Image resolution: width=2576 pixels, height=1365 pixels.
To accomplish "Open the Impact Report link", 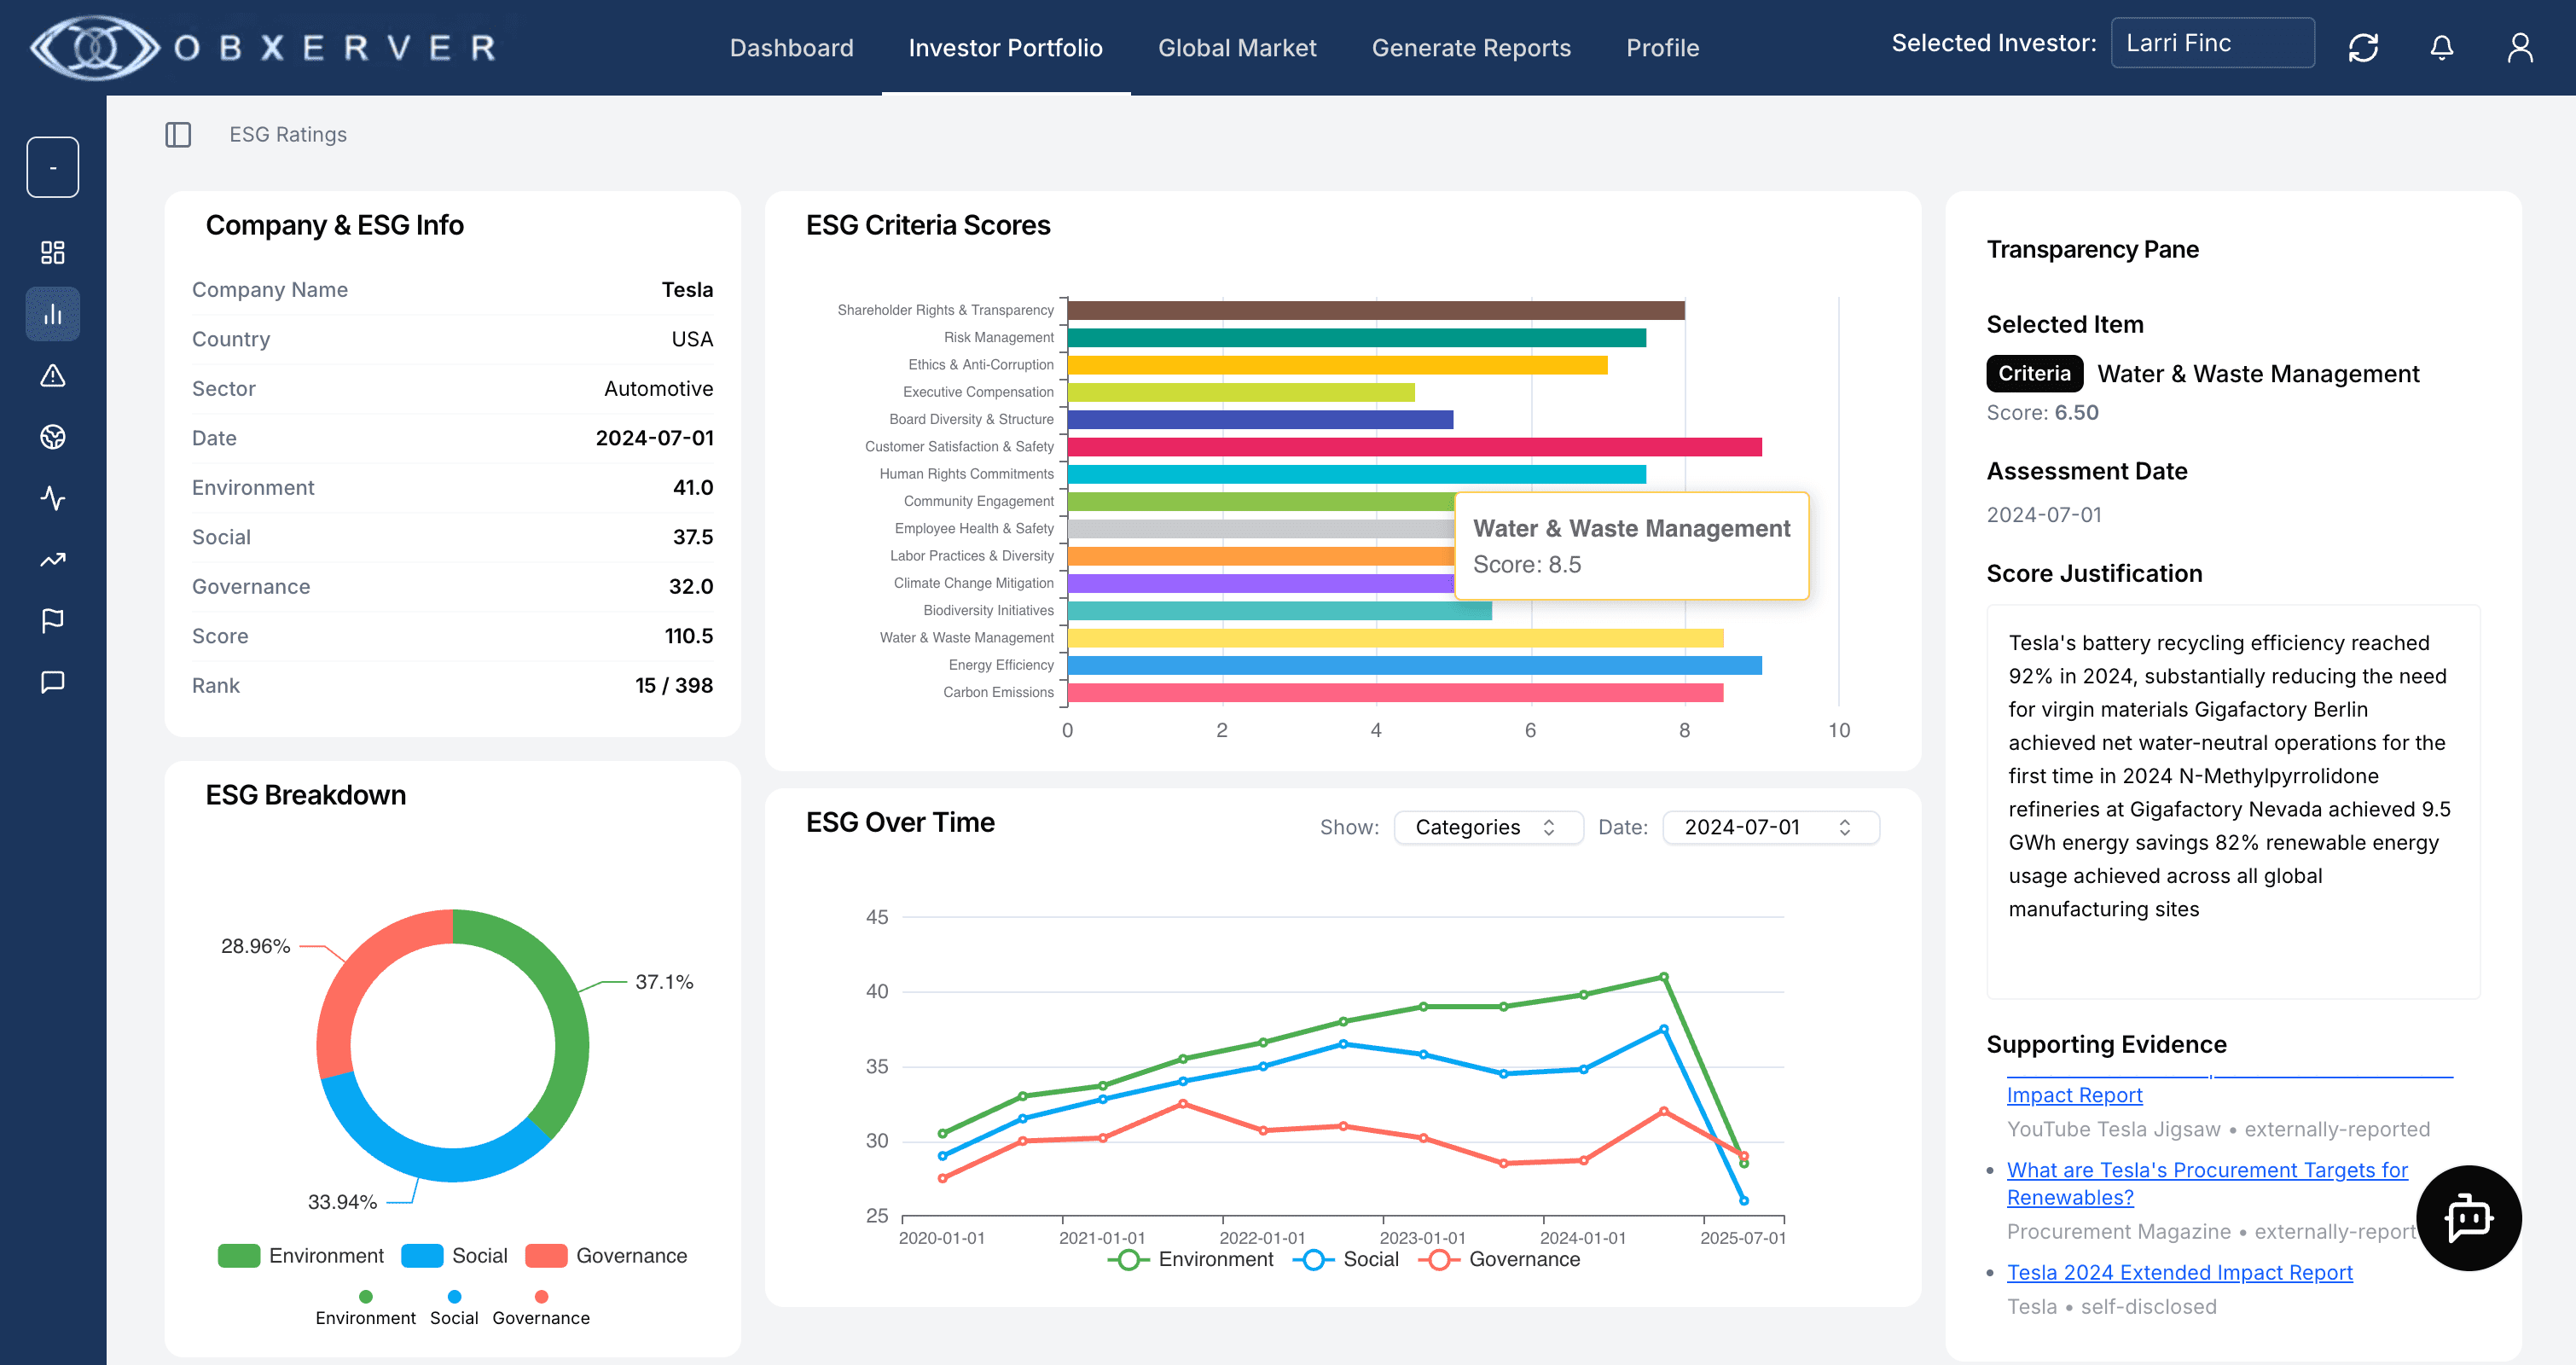I will tap(2074, 1095).
